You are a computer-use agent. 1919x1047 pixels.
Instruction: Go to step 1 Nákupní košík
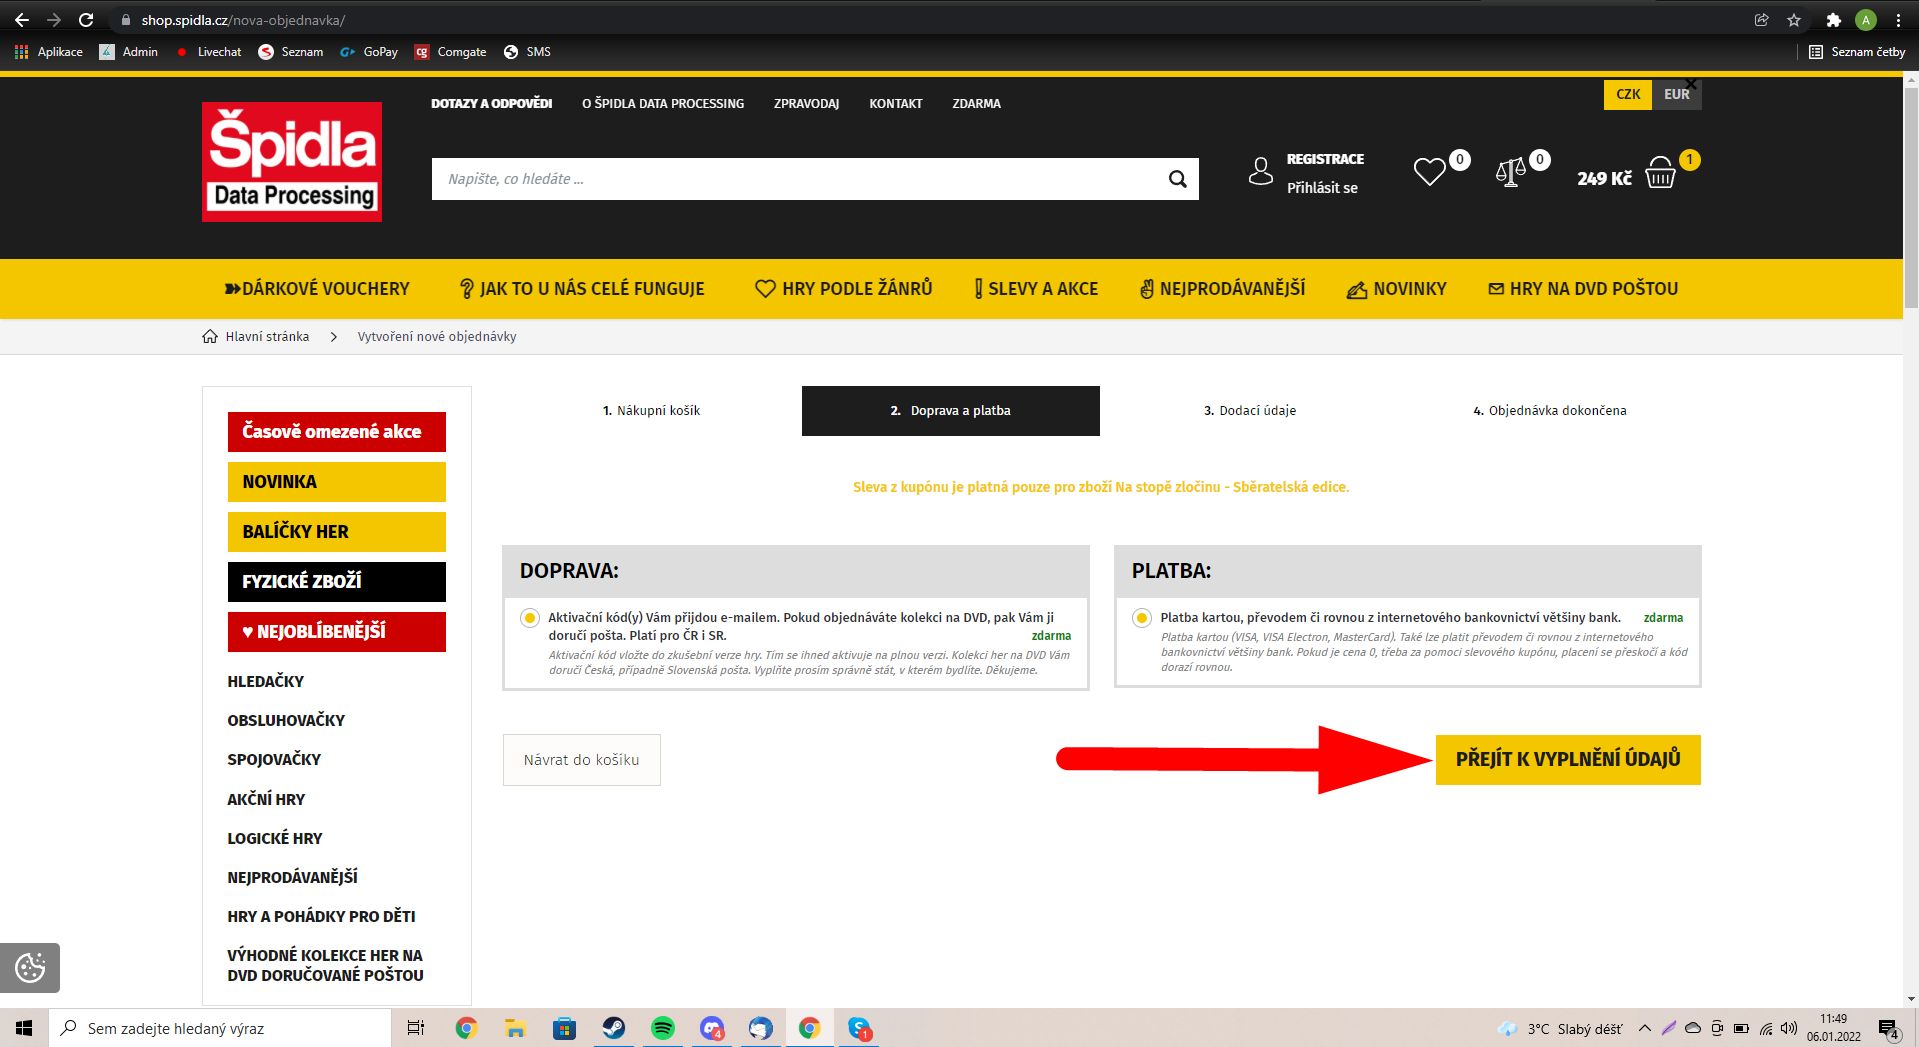(x=651, y=411)
